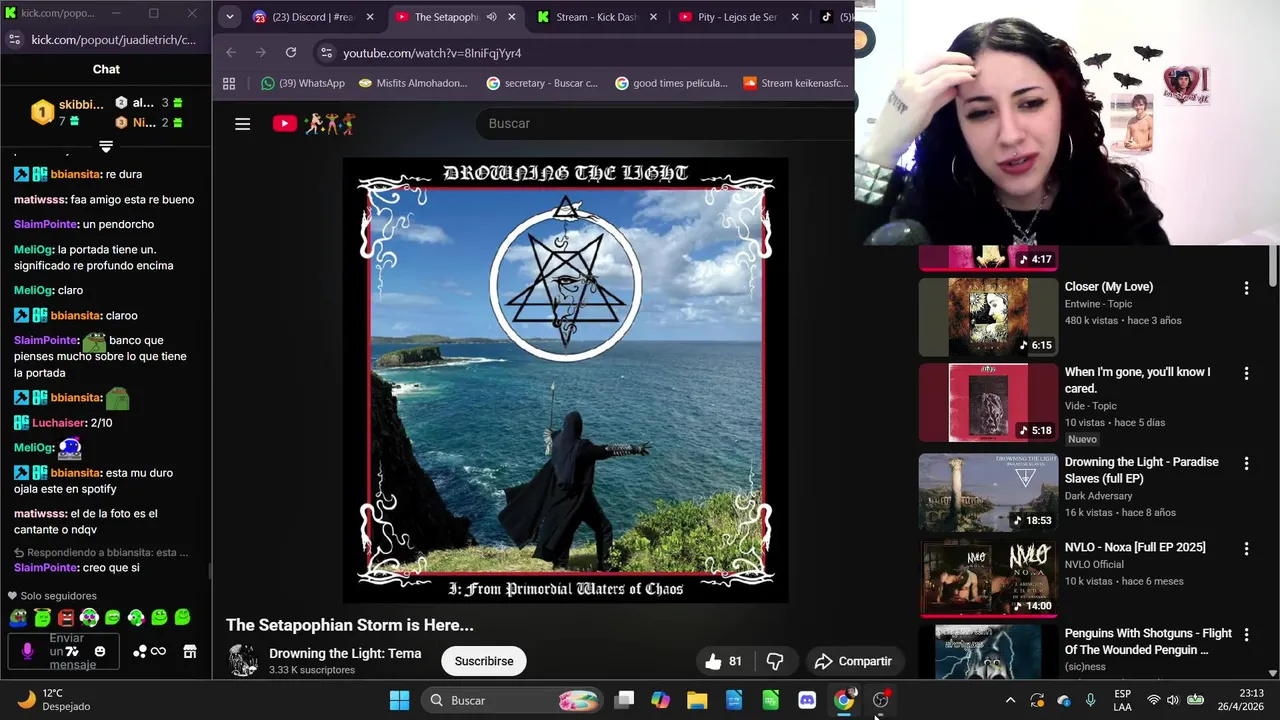Open Discord from the taskbar

pyautogui.click(x=807, y=700)
